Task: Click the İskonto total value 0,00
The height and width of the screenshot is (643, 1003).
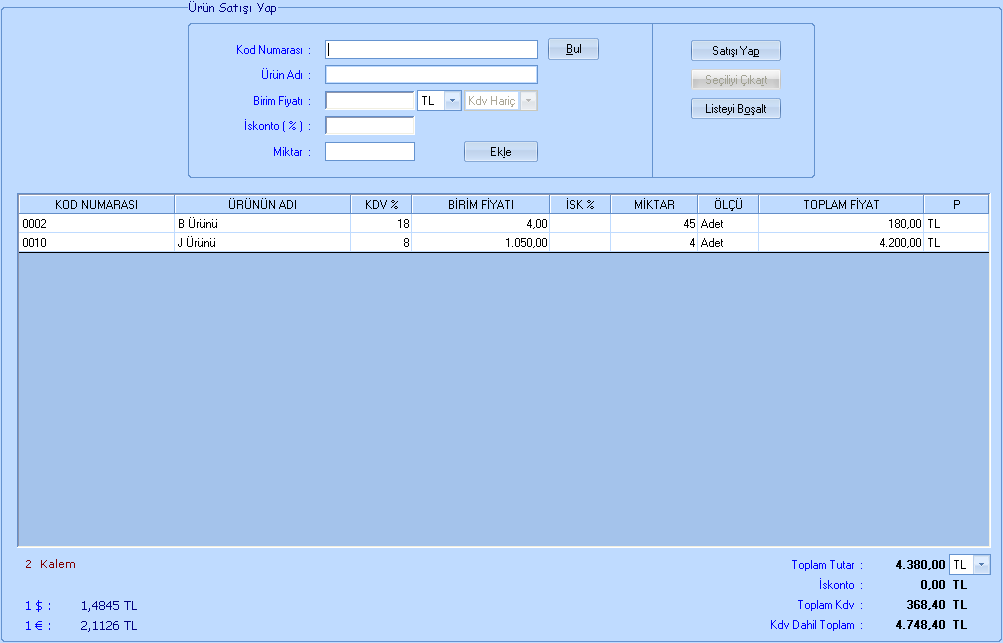Action: (933, 585)
